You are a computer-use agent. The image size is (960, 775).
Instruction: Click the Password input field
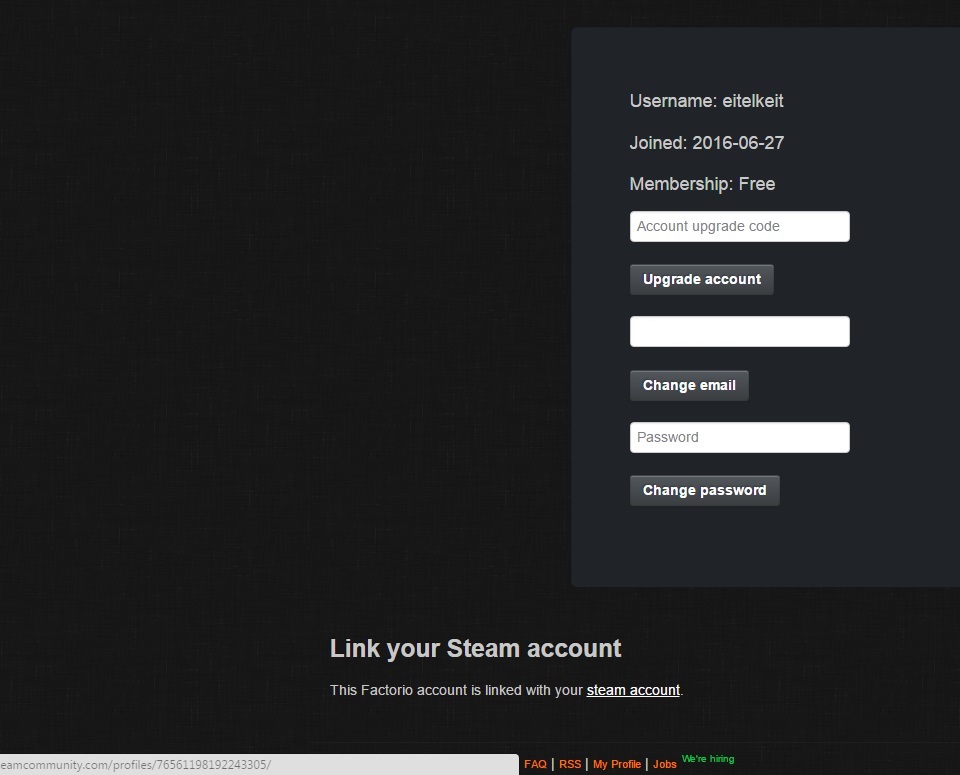click(x=740, y=438)
